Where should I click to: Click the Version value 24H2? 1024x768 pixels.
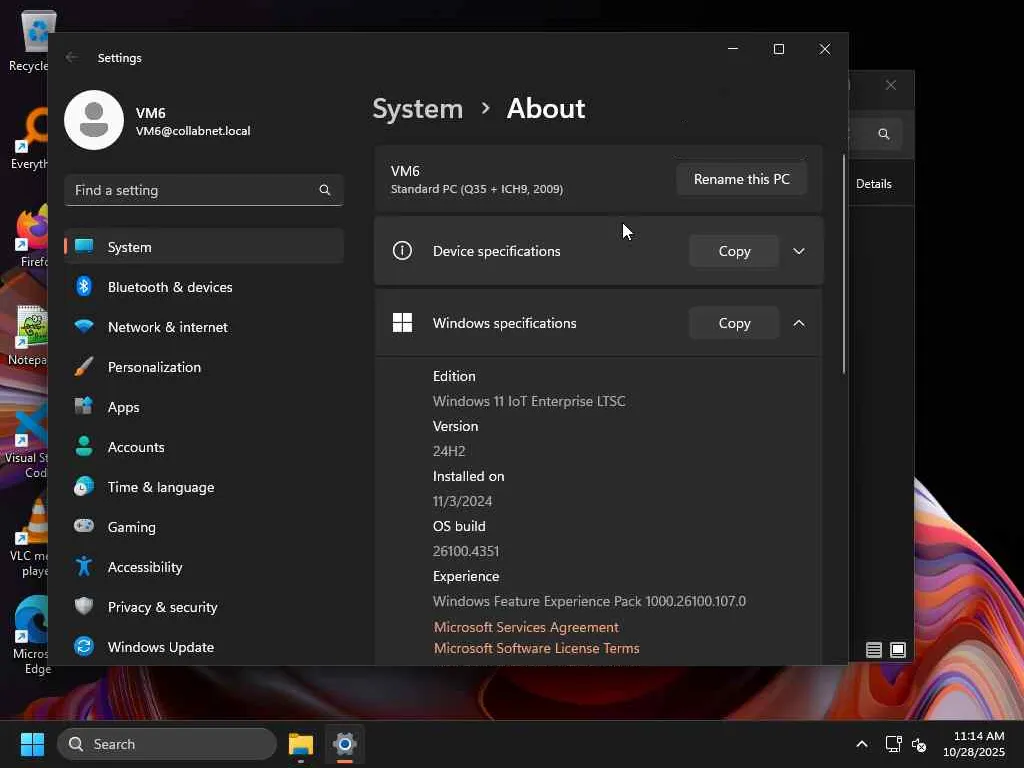click(x=449, y=451)
